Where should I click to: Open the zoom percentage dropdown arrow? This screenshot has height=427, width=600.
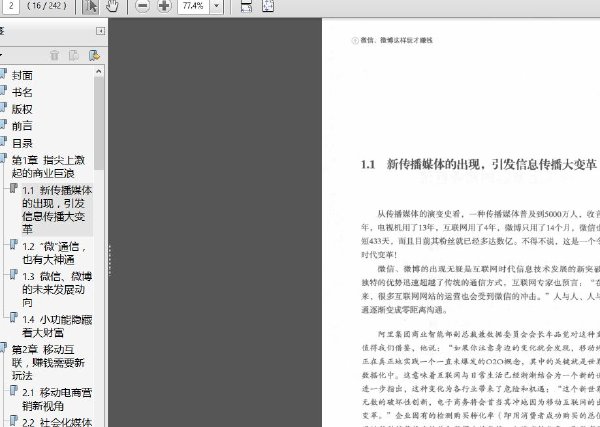point(217,6)
